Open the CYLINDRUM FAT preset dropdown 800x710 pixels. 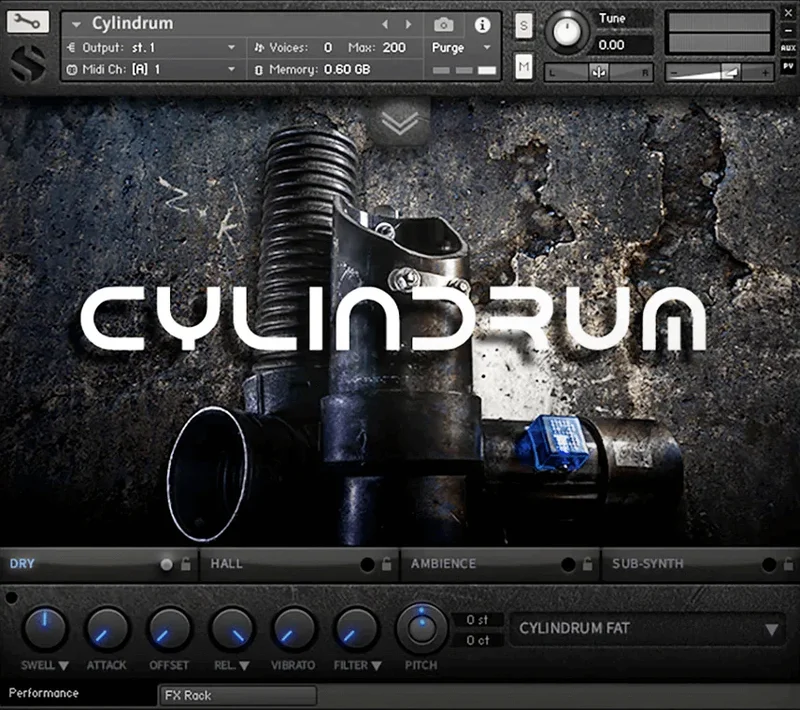[x=647, y=629]
